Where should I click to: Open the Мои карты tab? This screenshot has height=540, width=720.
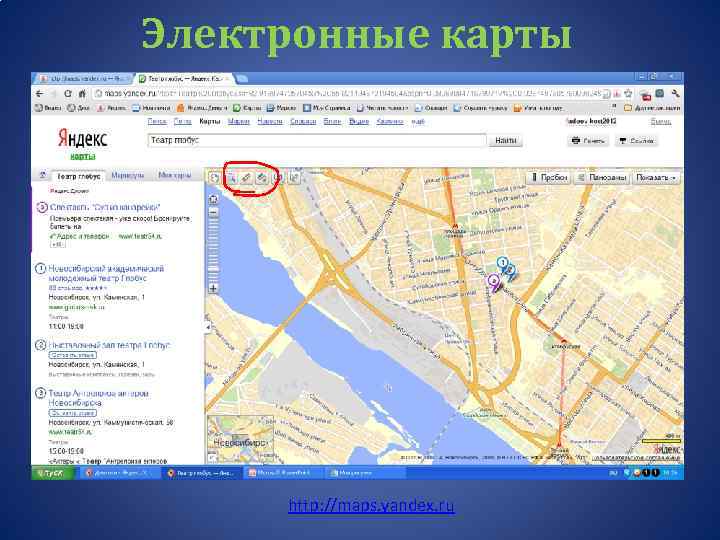(174, 175)
